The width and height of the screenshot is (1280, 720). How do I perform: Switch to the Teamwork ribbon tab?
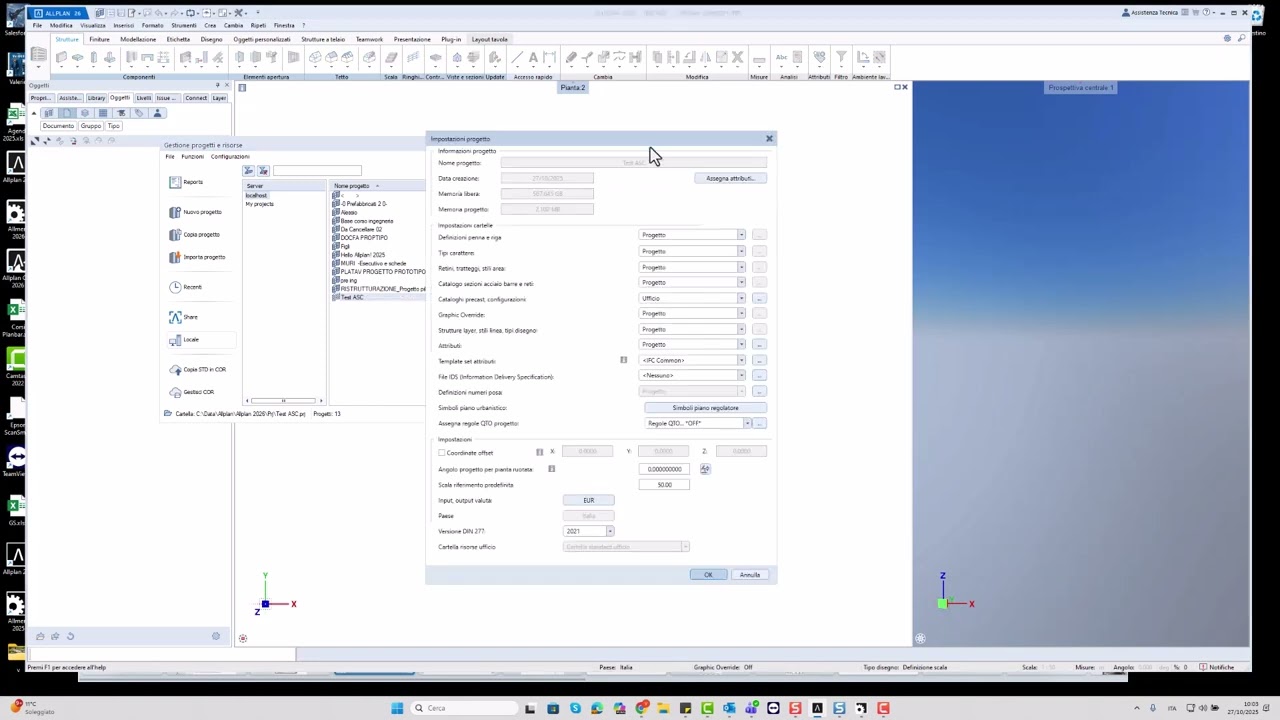click(x=369, y=39)
